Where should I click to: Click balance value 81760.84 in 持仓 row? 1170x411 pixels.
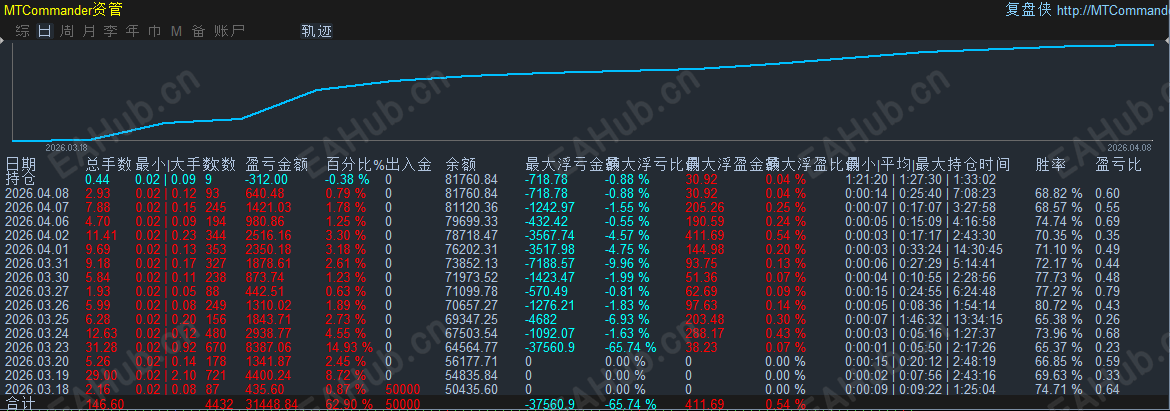(x=471, y=179)
